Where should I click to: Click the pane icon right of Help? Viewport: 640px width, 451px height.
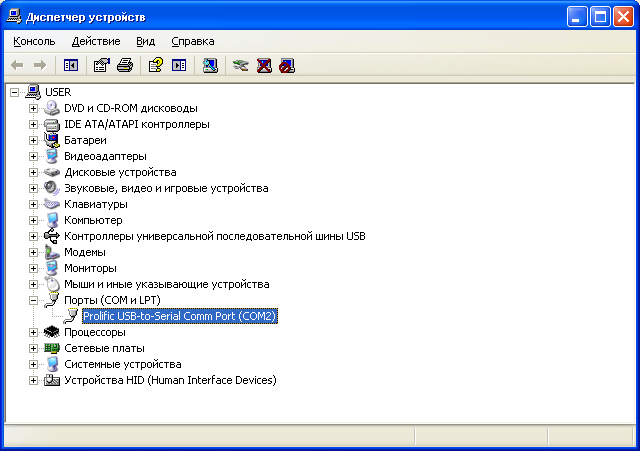click(179, 65)
